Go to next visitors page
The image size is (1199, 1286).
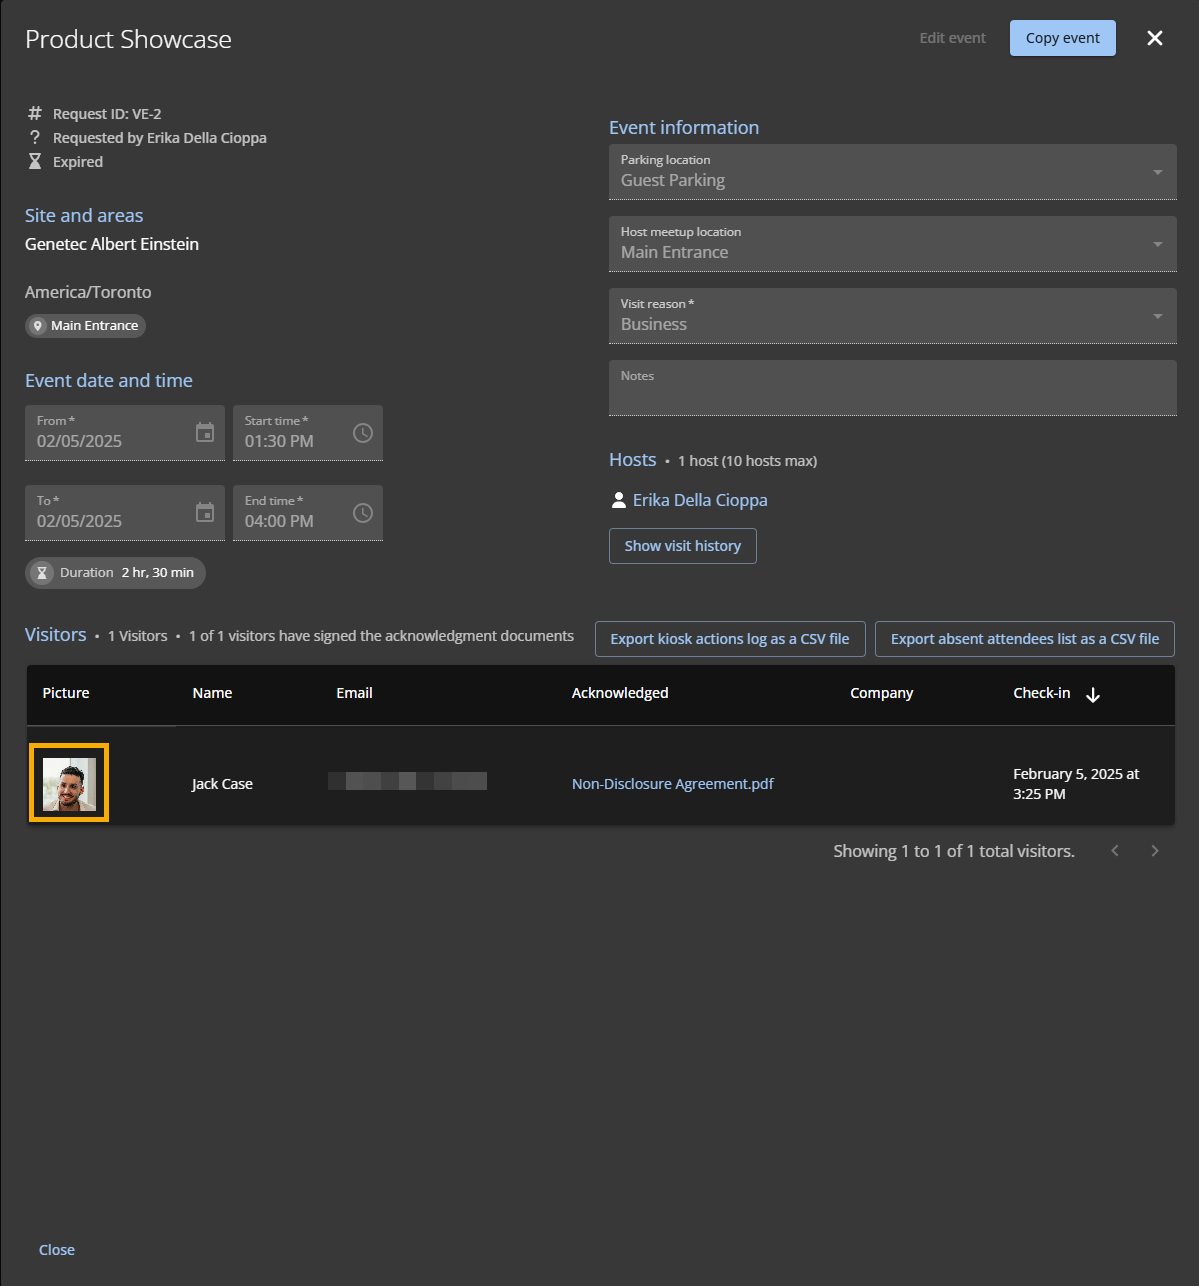[x=1155, y=851]
